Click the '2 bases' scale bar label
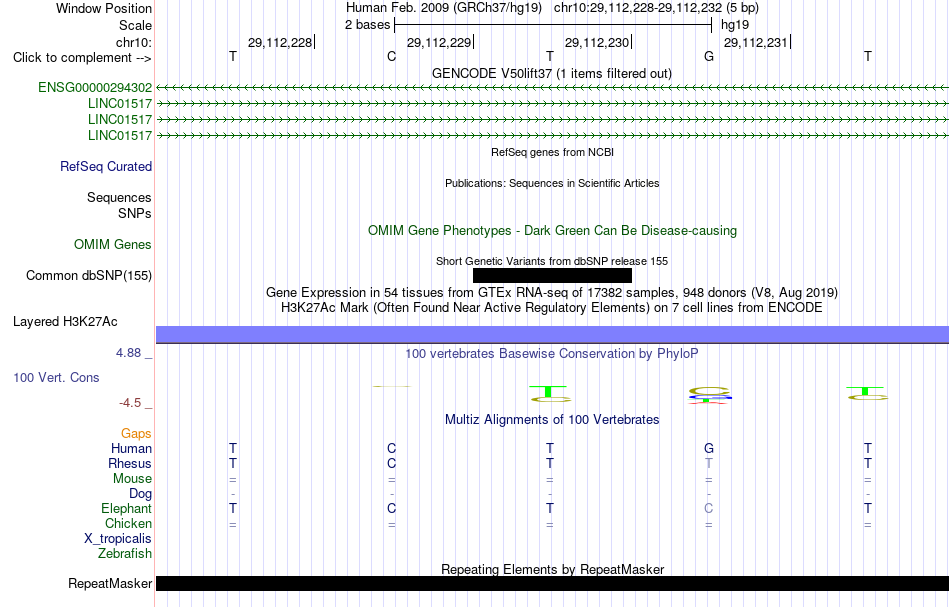Viewport: 950px width, 607px height. click(368, 25)
